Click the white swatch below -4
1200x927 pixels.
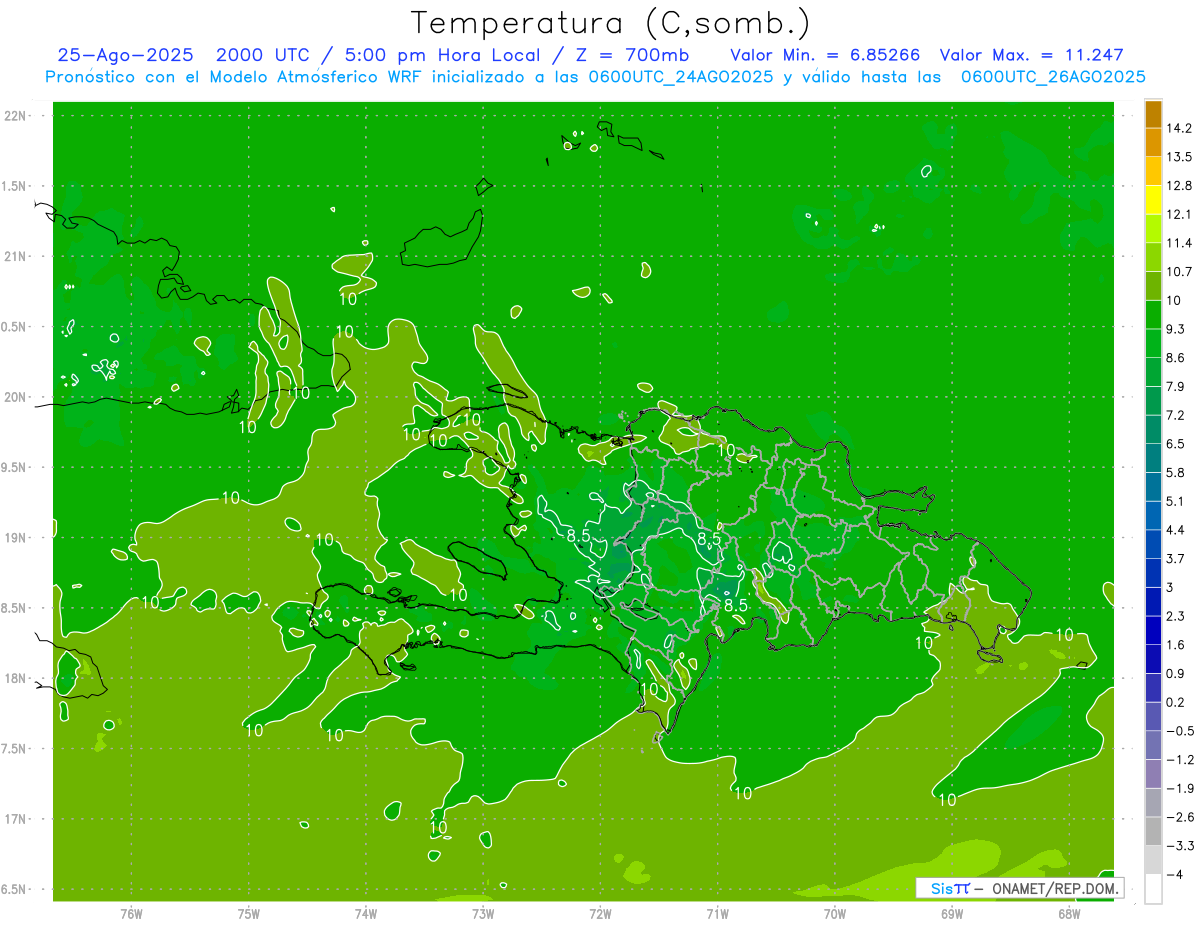coord(1153,888)
